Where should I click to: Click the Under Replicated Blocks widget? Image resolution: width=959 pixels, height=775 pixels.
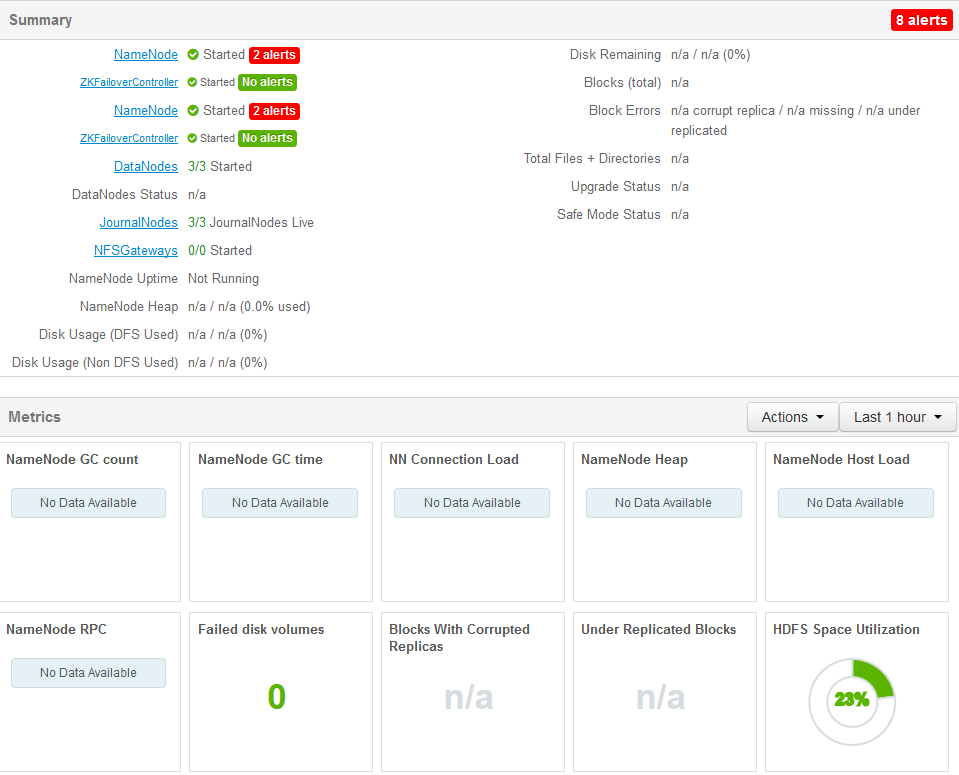pos(665,692)
